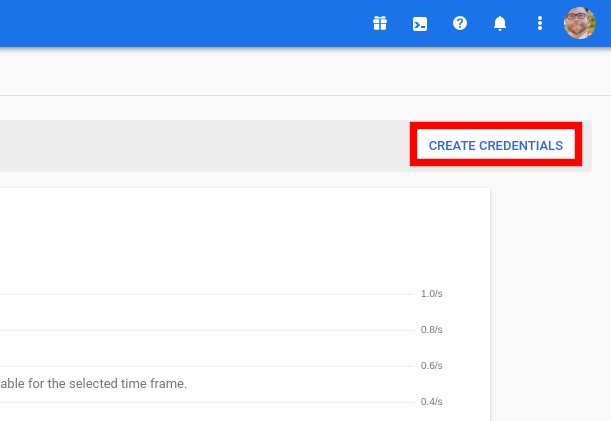The image size is (611, 421).
Task: Select the 0.8/s axis label
Action: coord(431,330)
